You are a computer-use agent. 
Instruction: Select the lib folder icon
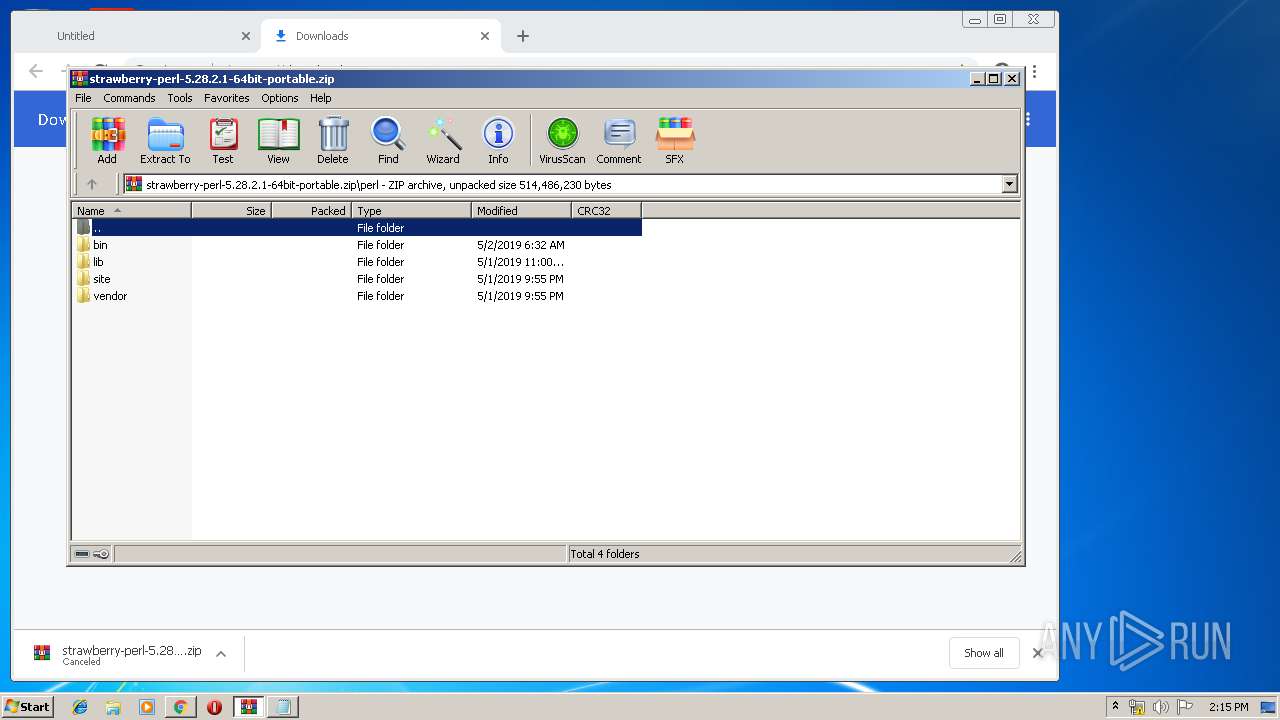84,262
